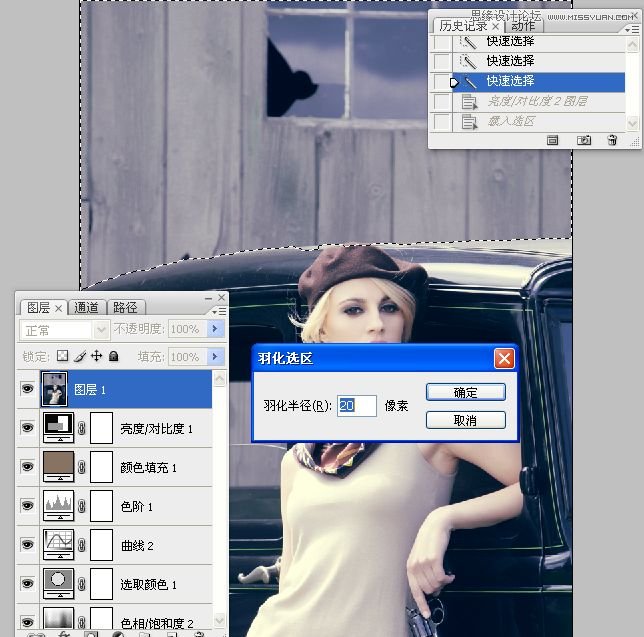Toggle visibility of 亮度/对比度 1 layer

tap(27, 428)
